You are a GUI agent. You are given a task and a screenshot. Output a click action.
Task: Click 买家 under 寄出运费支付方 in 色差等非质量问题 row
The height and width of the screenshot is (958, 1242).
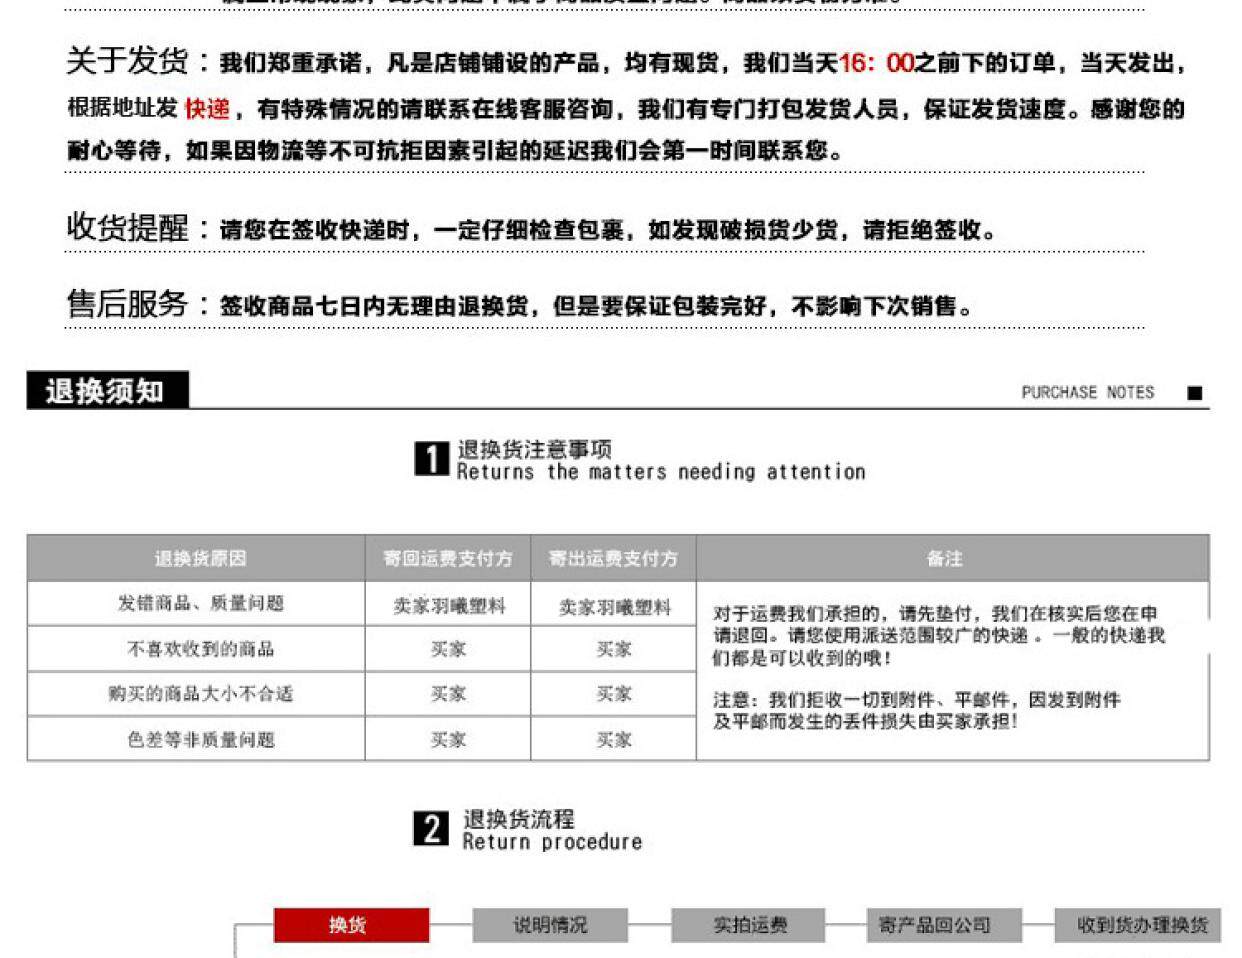(614, 740)
